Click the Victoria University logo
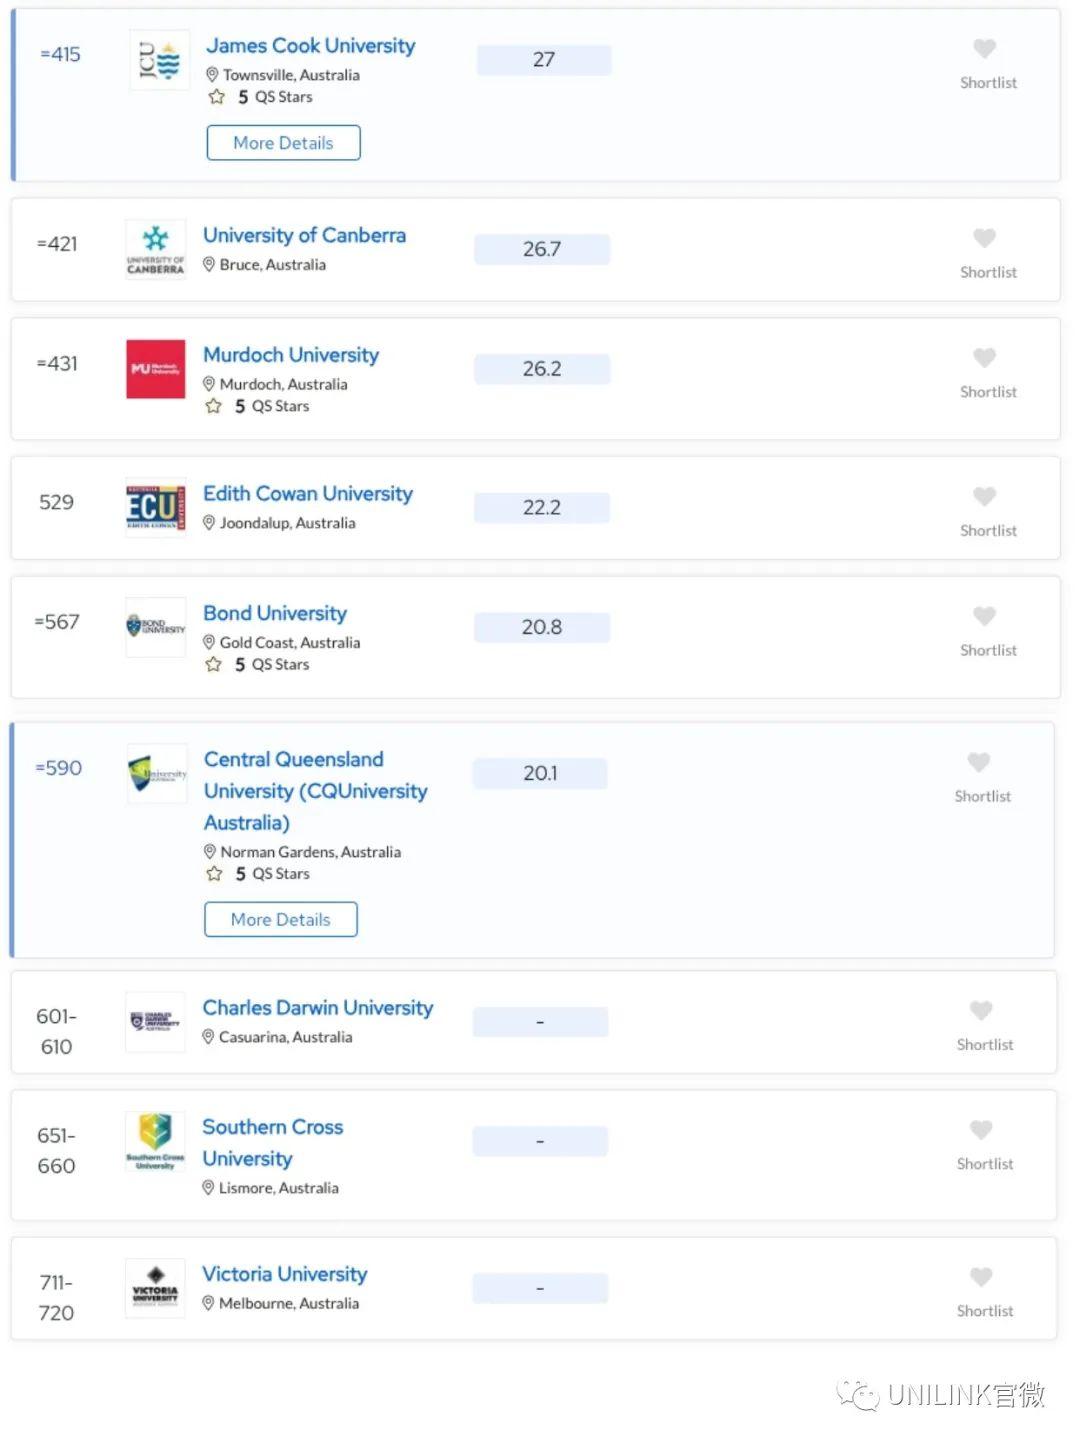The height and width of the screenshot is (1443, 1080). pyautogui.click(x=154, y=1288)
